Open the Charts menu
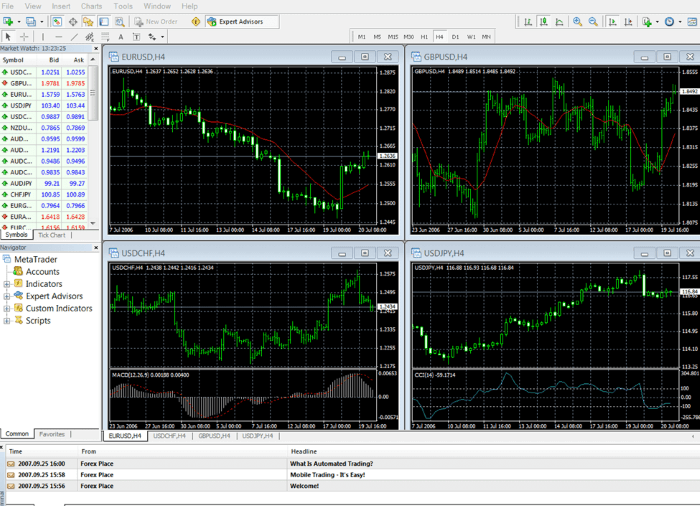The width and height of the screenshot is (700, 506). tap(91, 6)
